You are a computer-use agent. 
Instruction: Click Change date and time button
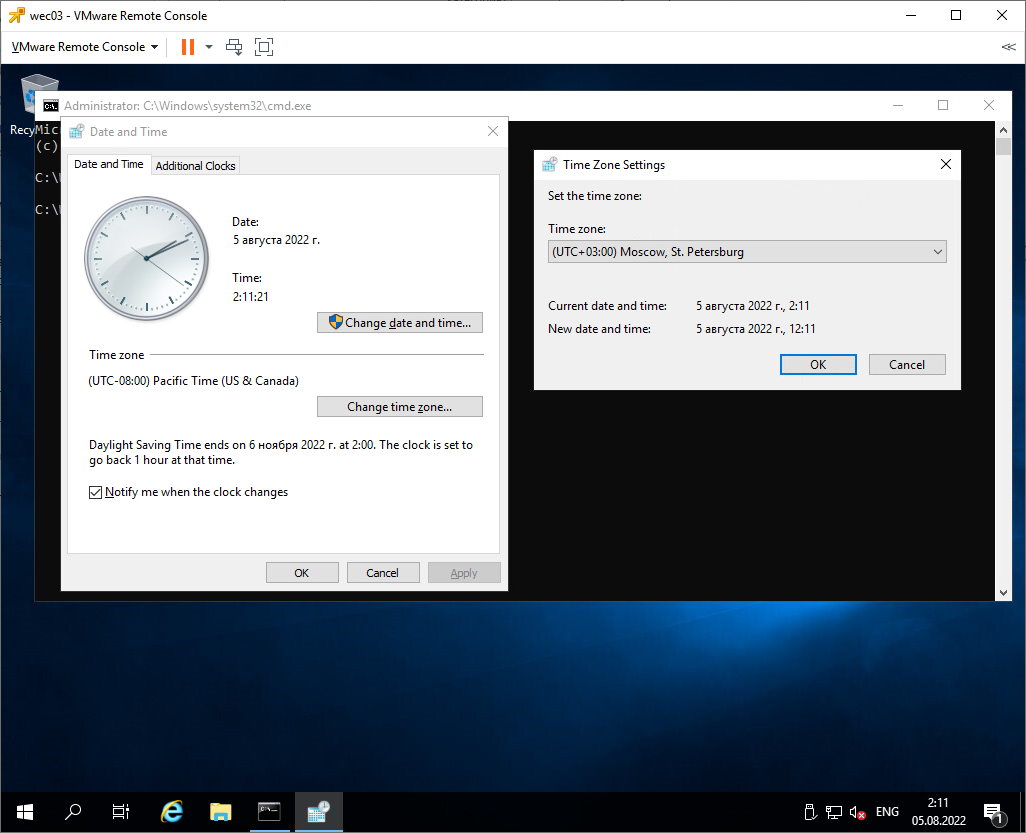400,323
